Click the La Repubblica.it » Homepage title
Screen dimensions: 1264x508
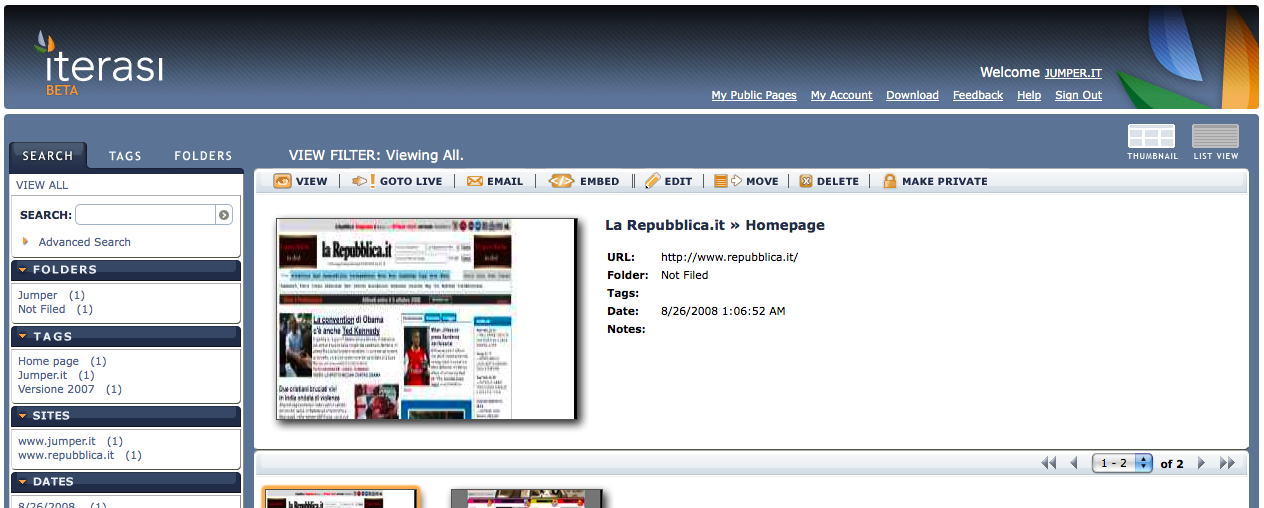(715, 225)
